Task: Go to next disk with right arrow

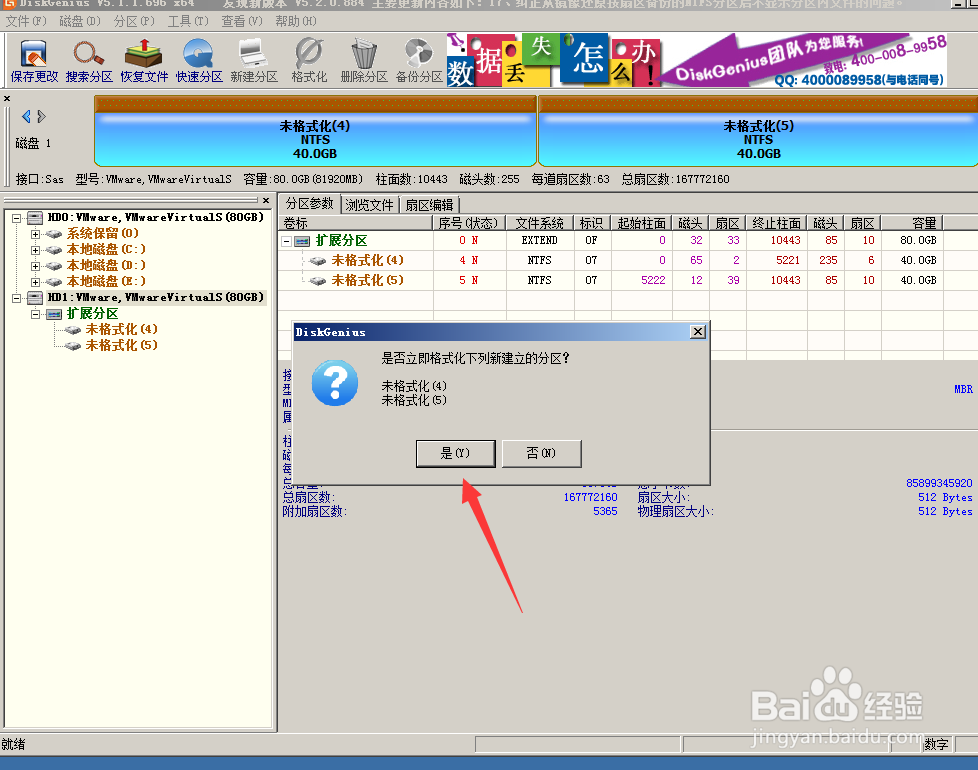Action: click(x=42, y=117)
